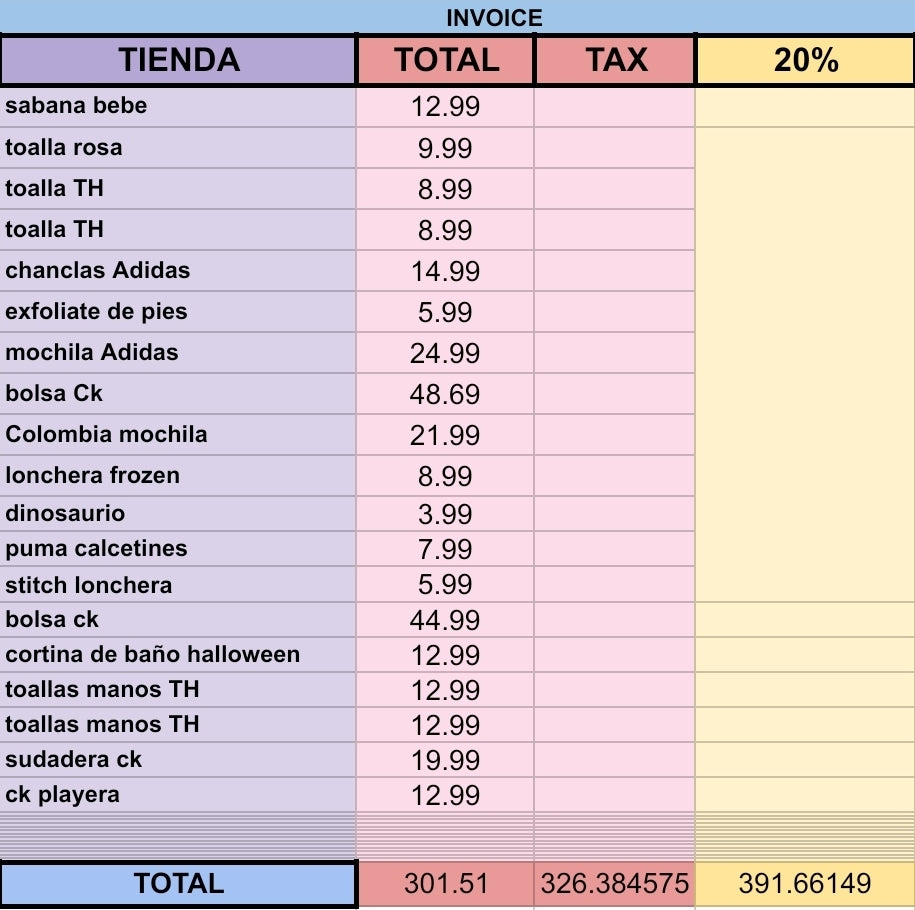Select the "sabana bebe" item cell
915x910 pixels.
(x=178, y=106)
